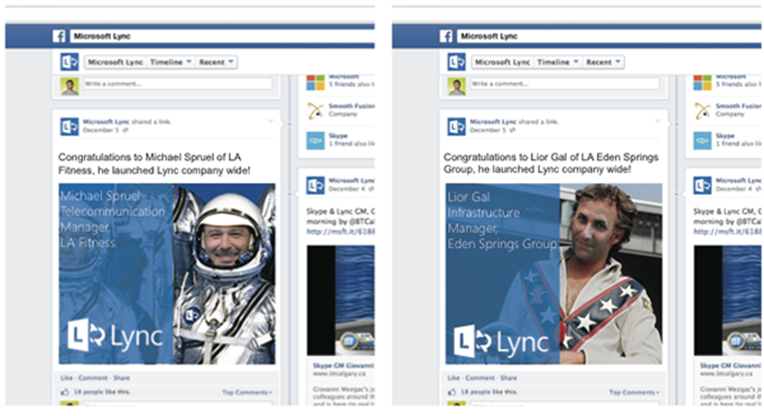Like the Michael Spruel post
This screenshot has height=416, width=764.
click(66, 378)
